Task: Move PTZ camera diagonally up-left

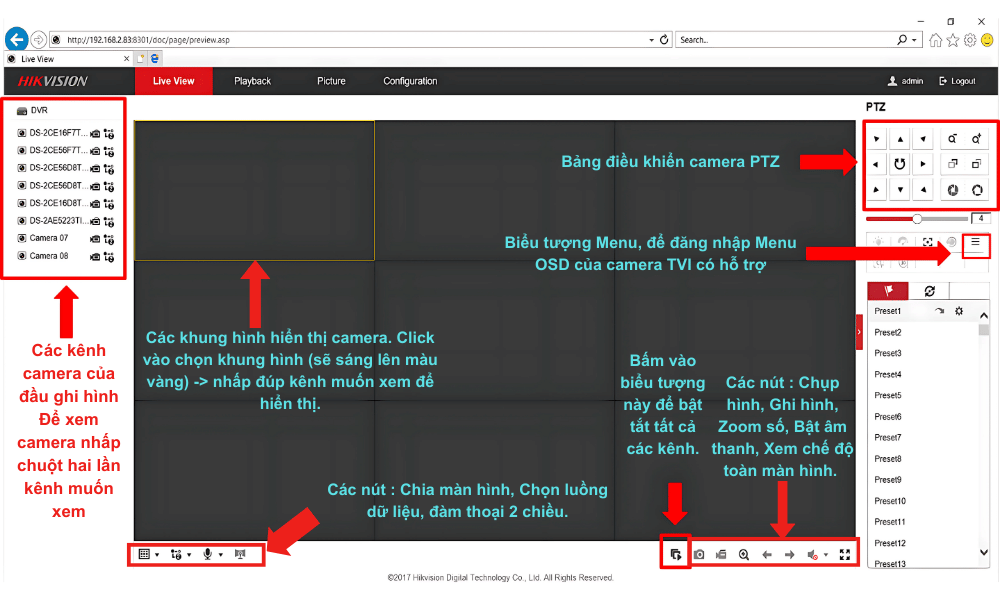Action: (876, 139)
